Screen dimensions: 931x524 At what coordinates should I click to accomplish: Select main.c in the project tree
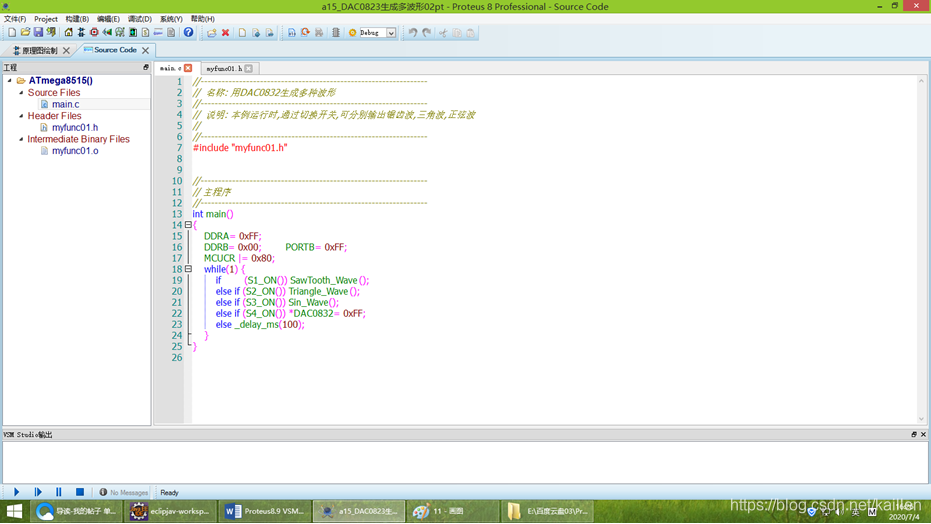[x=65, y=104]
